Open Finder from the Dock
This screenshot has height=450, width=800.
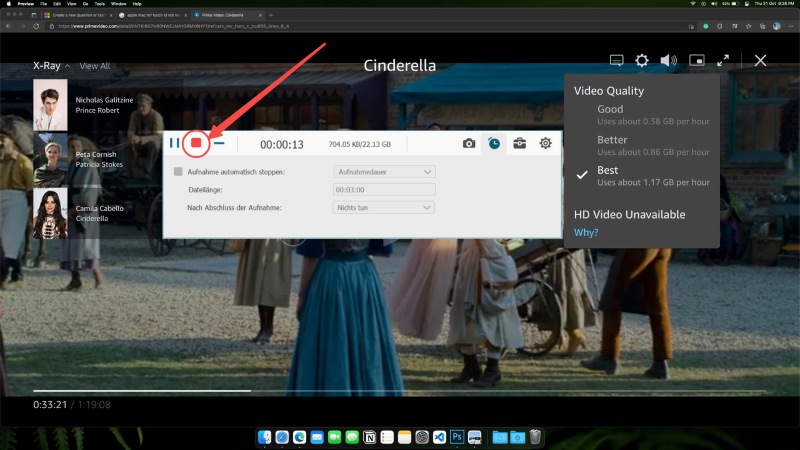click(x=264, y=437)
